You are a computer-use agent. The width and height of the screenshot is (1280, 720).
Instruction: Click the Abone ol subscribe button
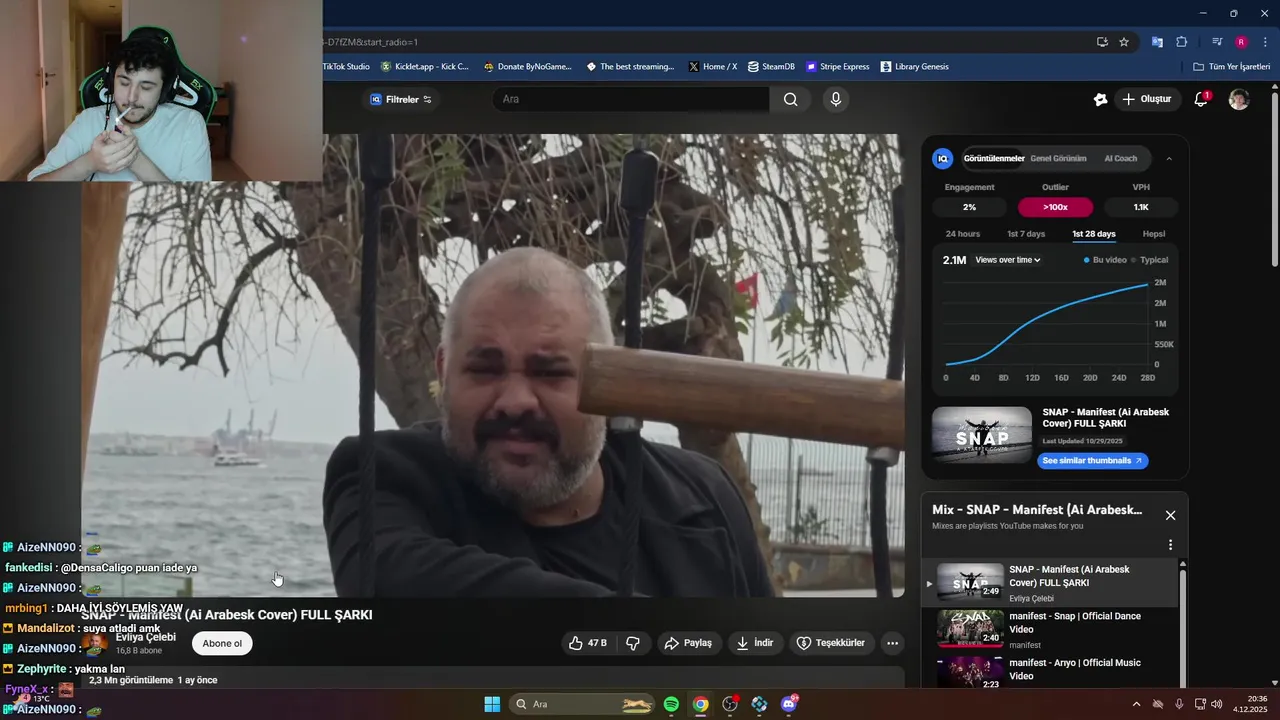(222, 643)
